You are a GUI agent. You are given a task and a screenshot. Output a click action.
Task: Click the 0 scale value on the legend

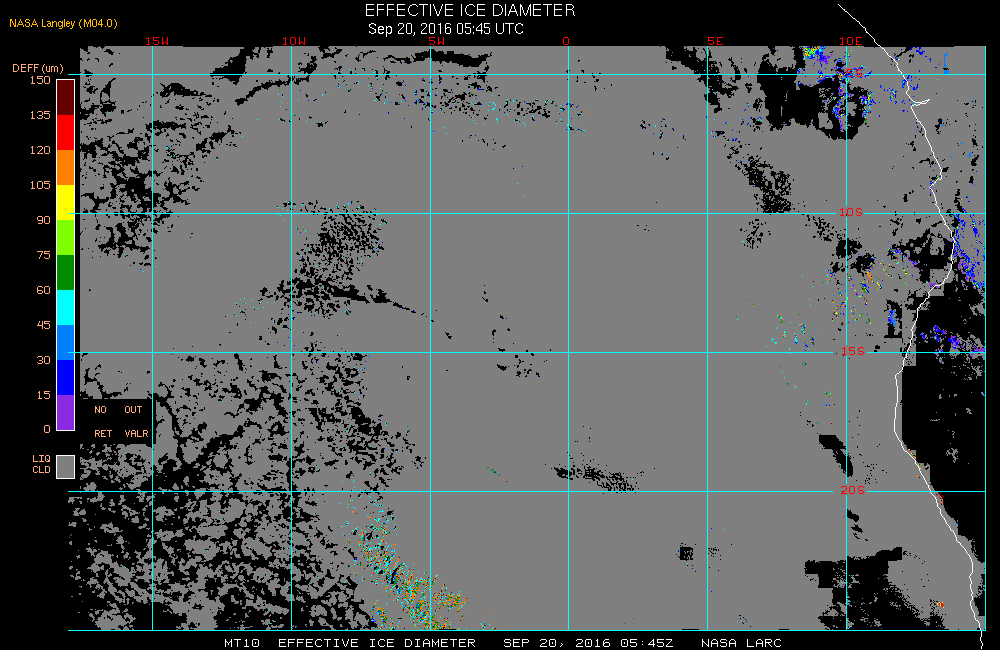(47, 429)
